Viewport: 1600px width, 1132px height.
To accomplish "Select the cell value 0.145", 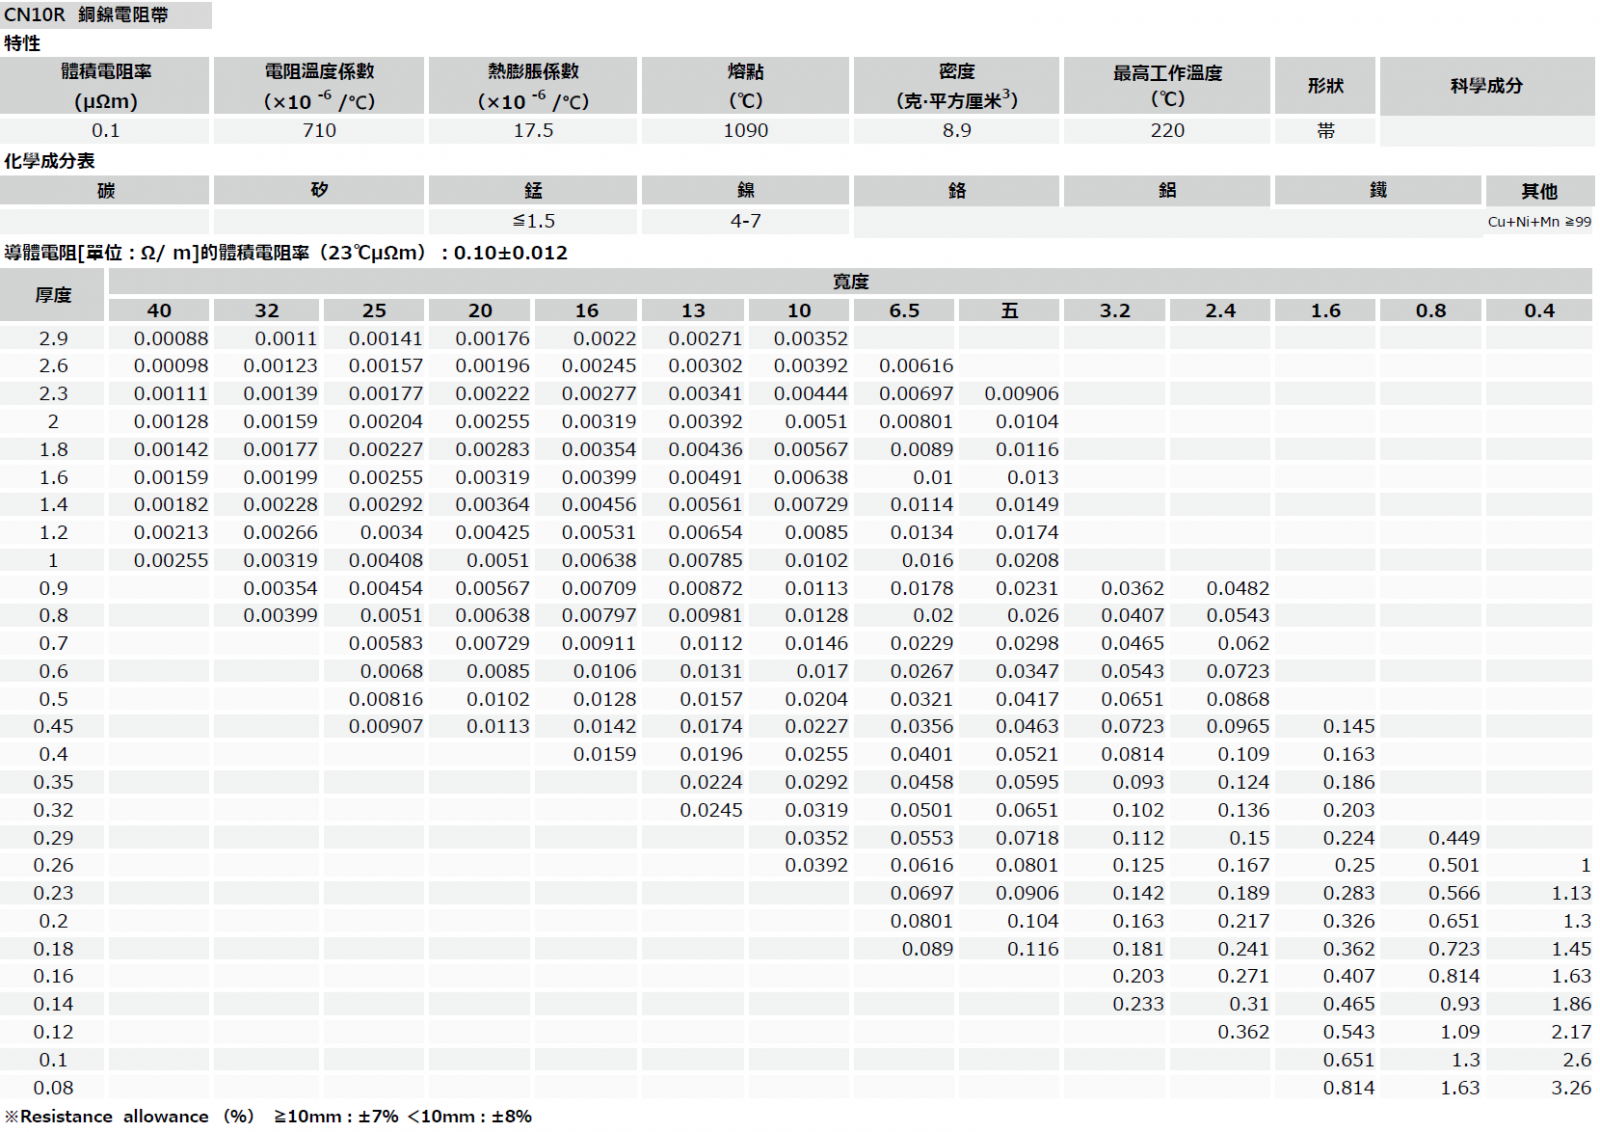I will pos(1348,726).
